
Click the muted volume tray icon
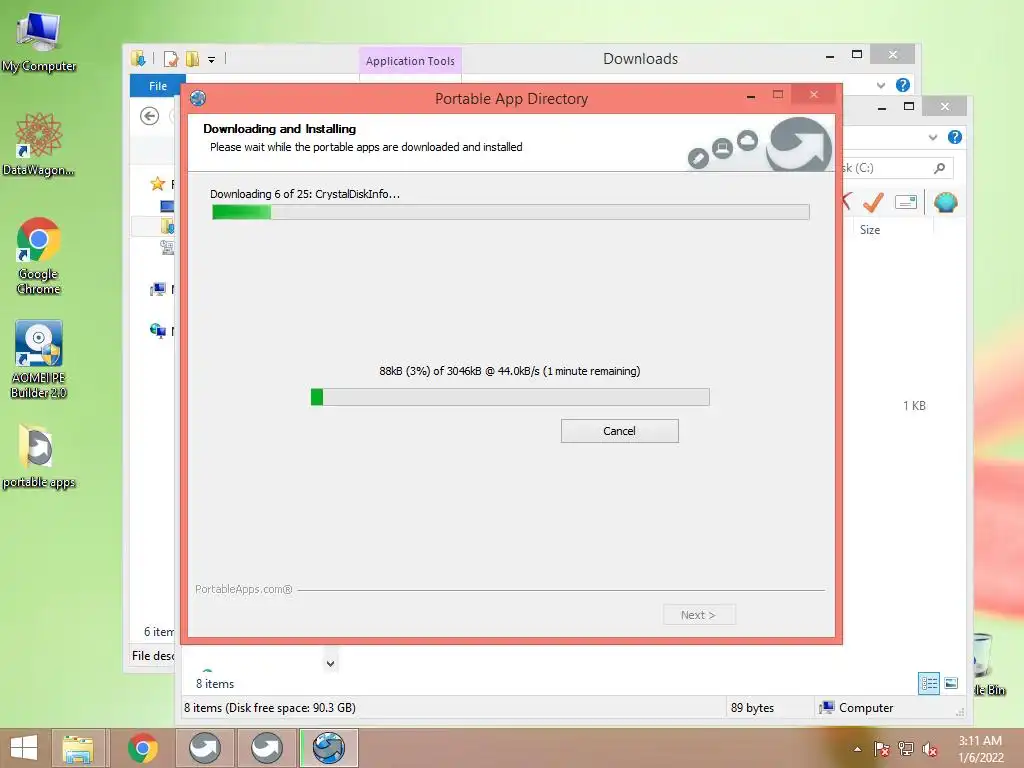tap(930, 749)
